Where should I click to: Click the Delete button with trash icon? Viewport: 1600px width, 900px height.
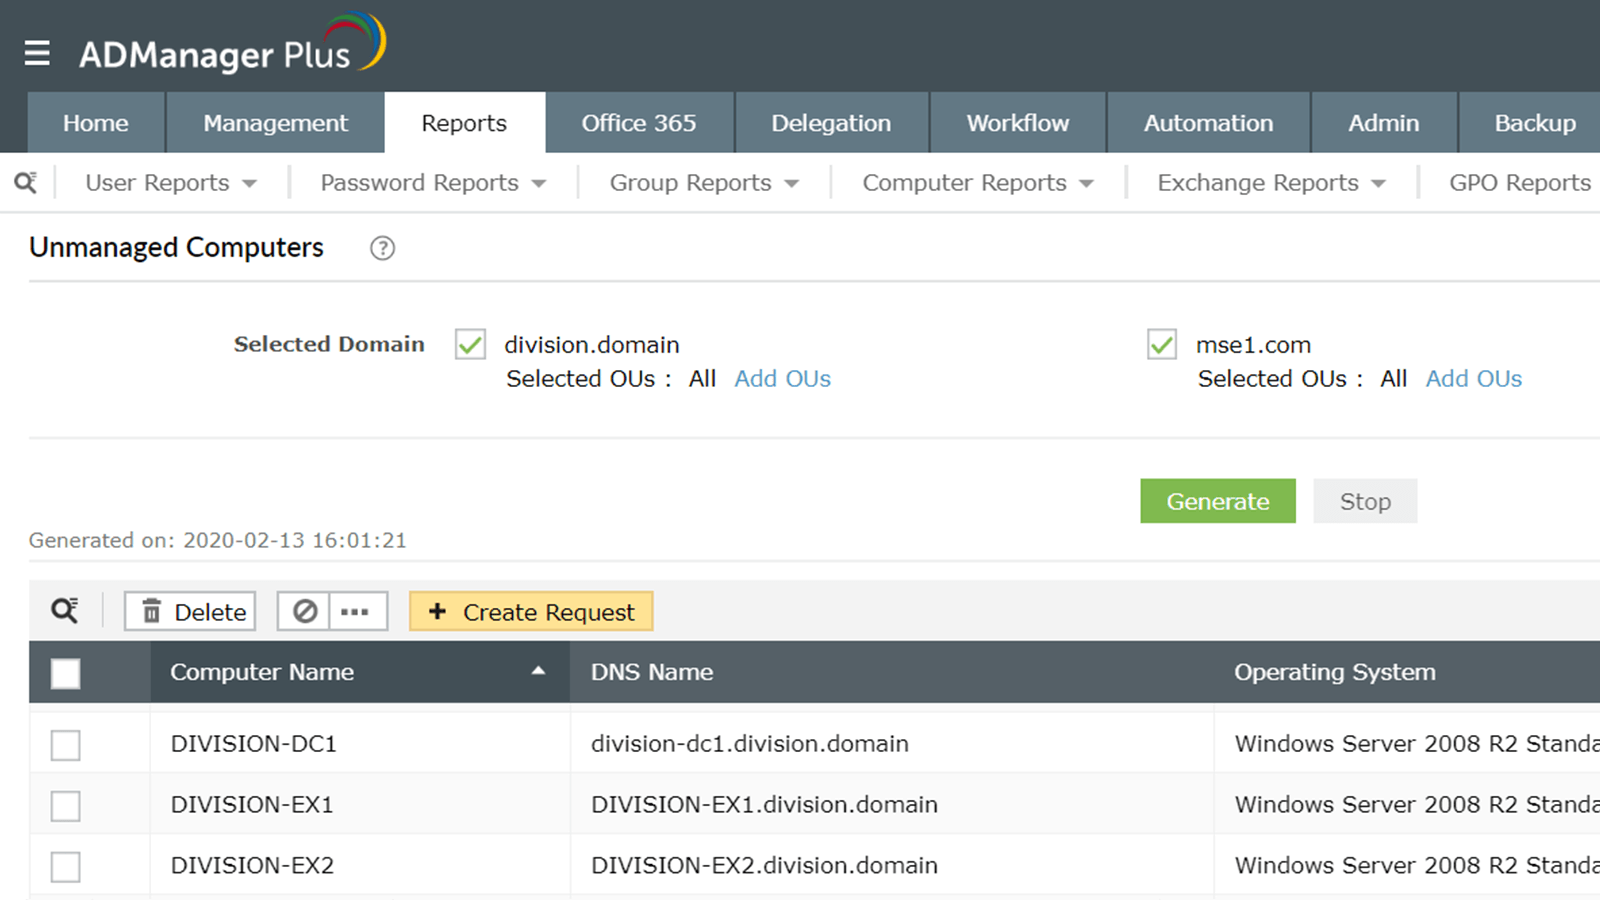(x=190, y=611)
